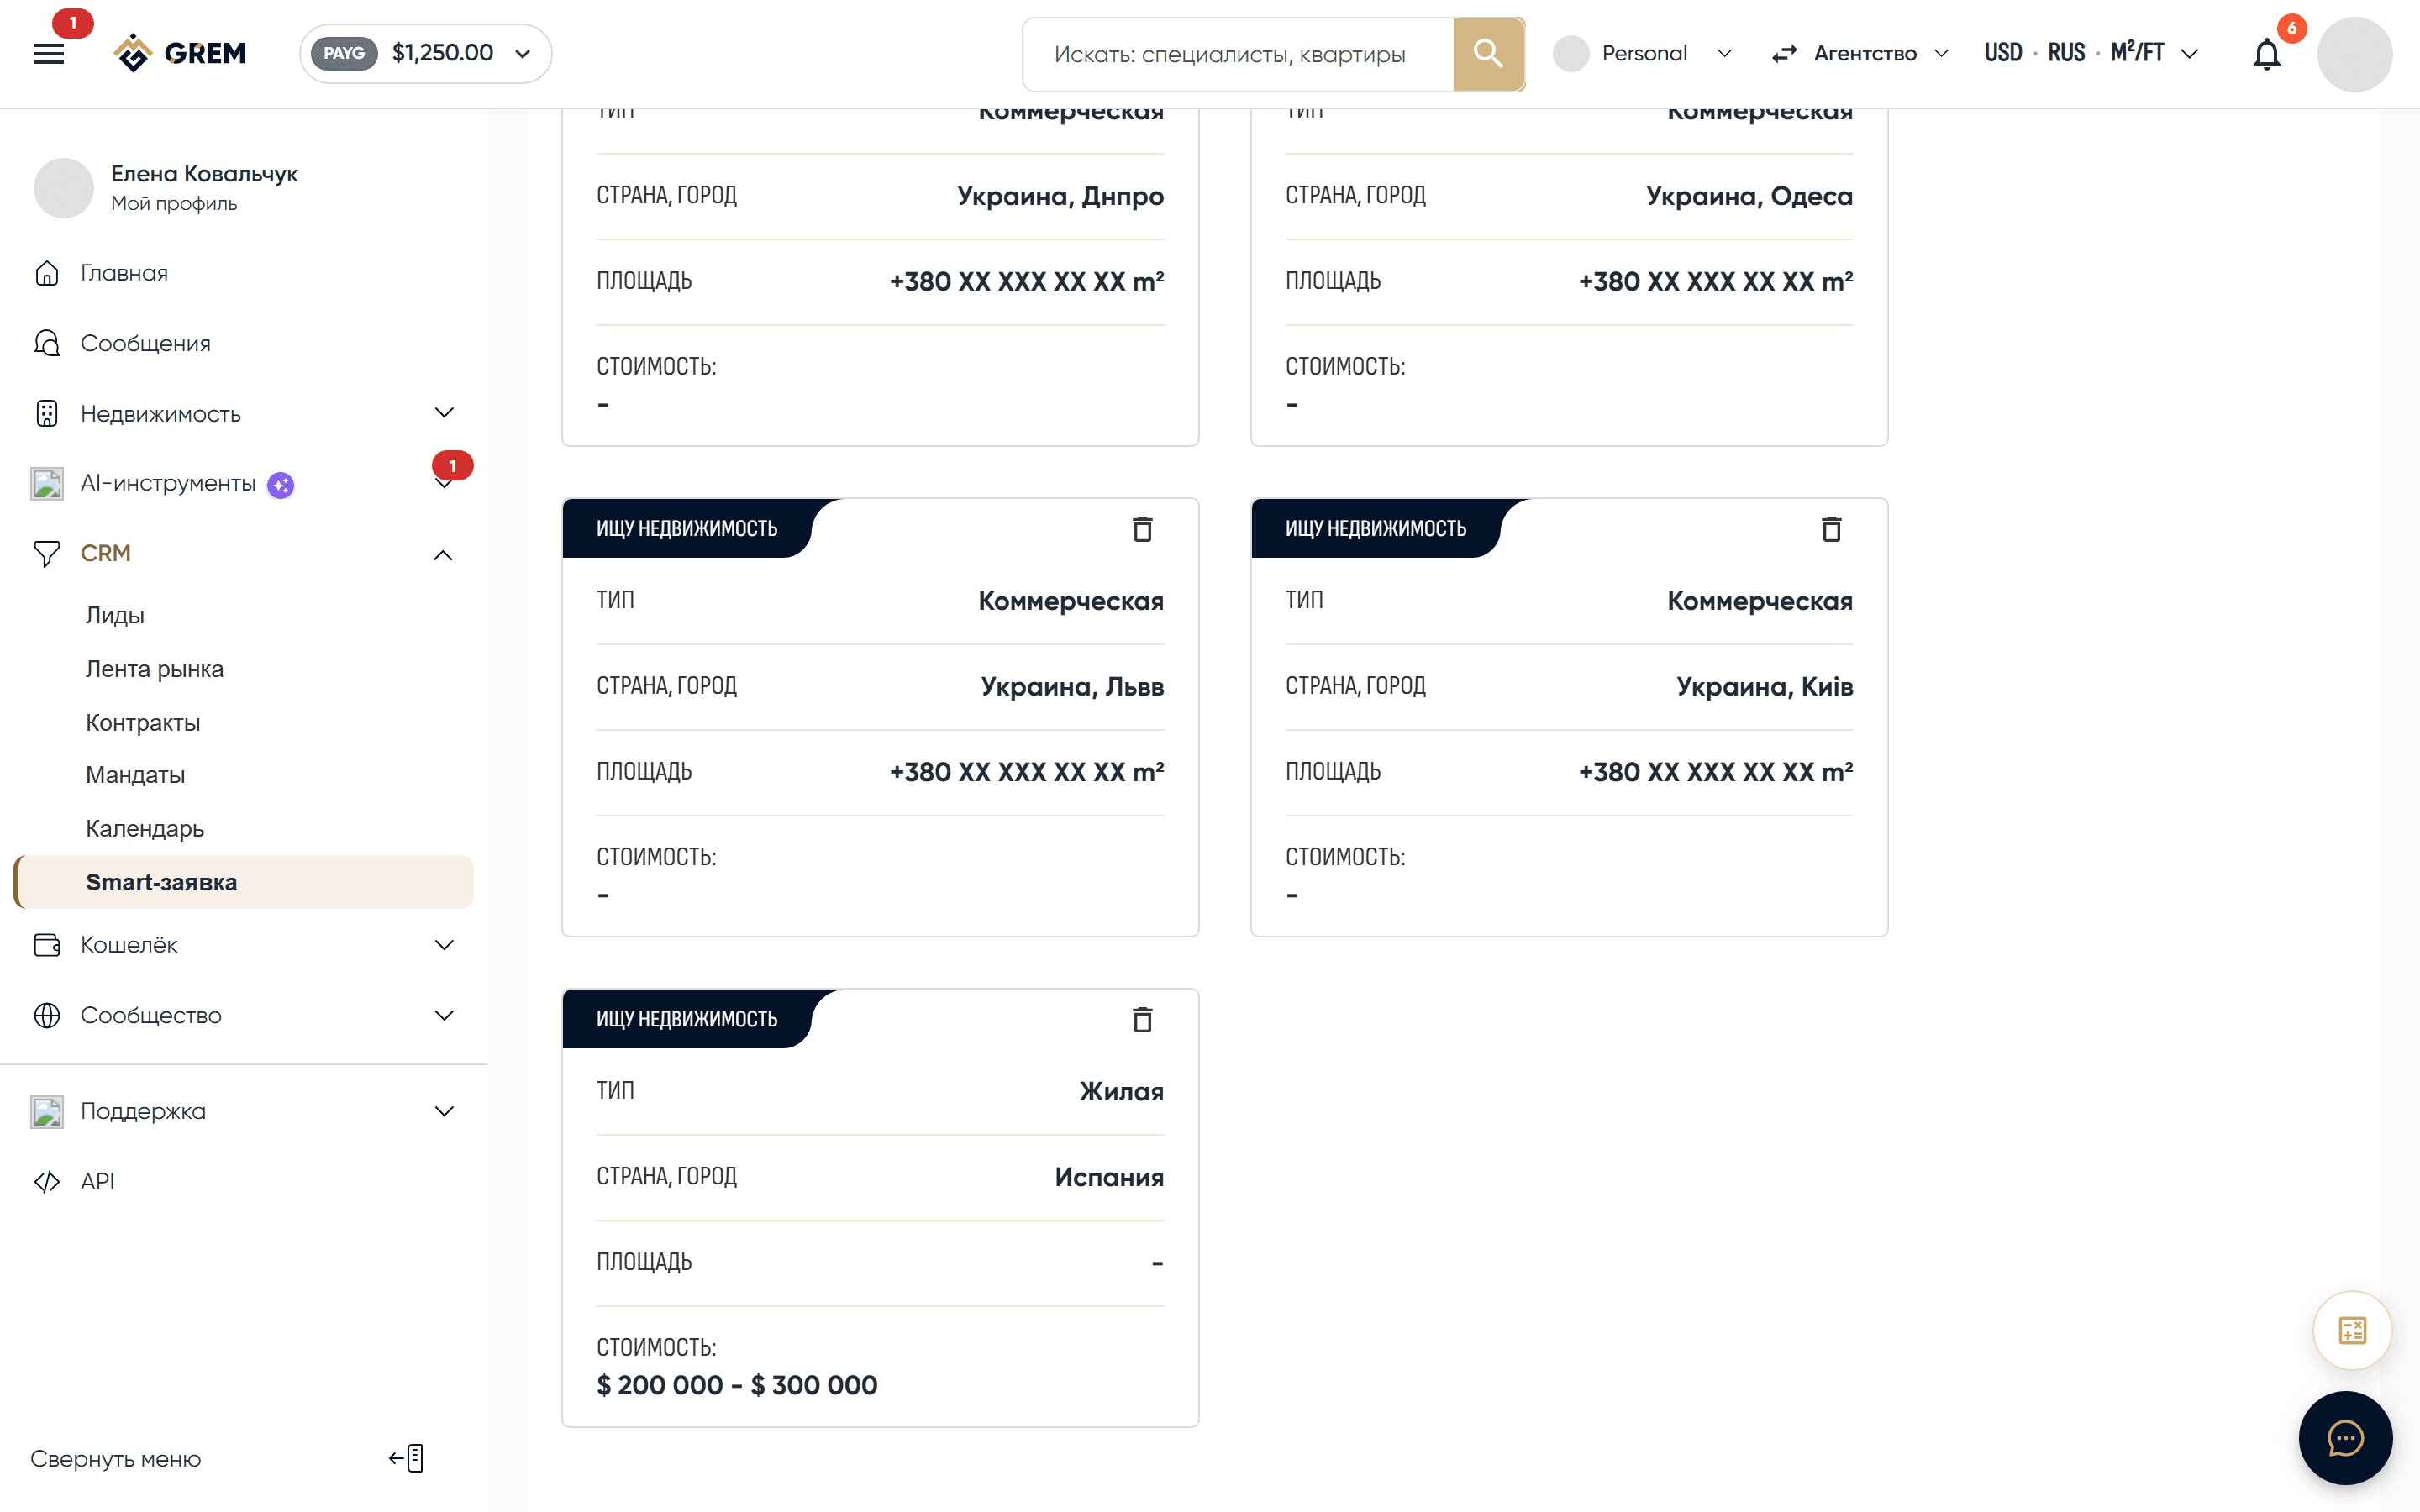
Task: Open Календарь menu item
Action: [x=145, y=828]
